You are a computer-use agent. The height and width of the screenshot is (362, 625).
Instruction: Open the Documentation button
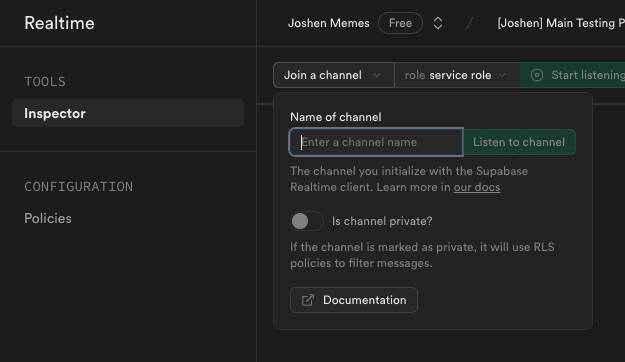point(354,300)
